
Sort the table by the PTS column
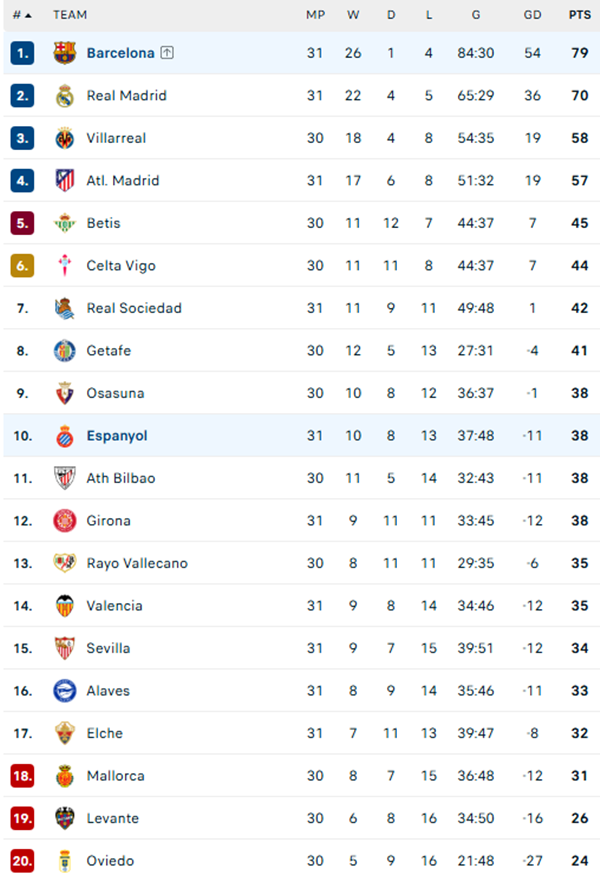point(580,14)
